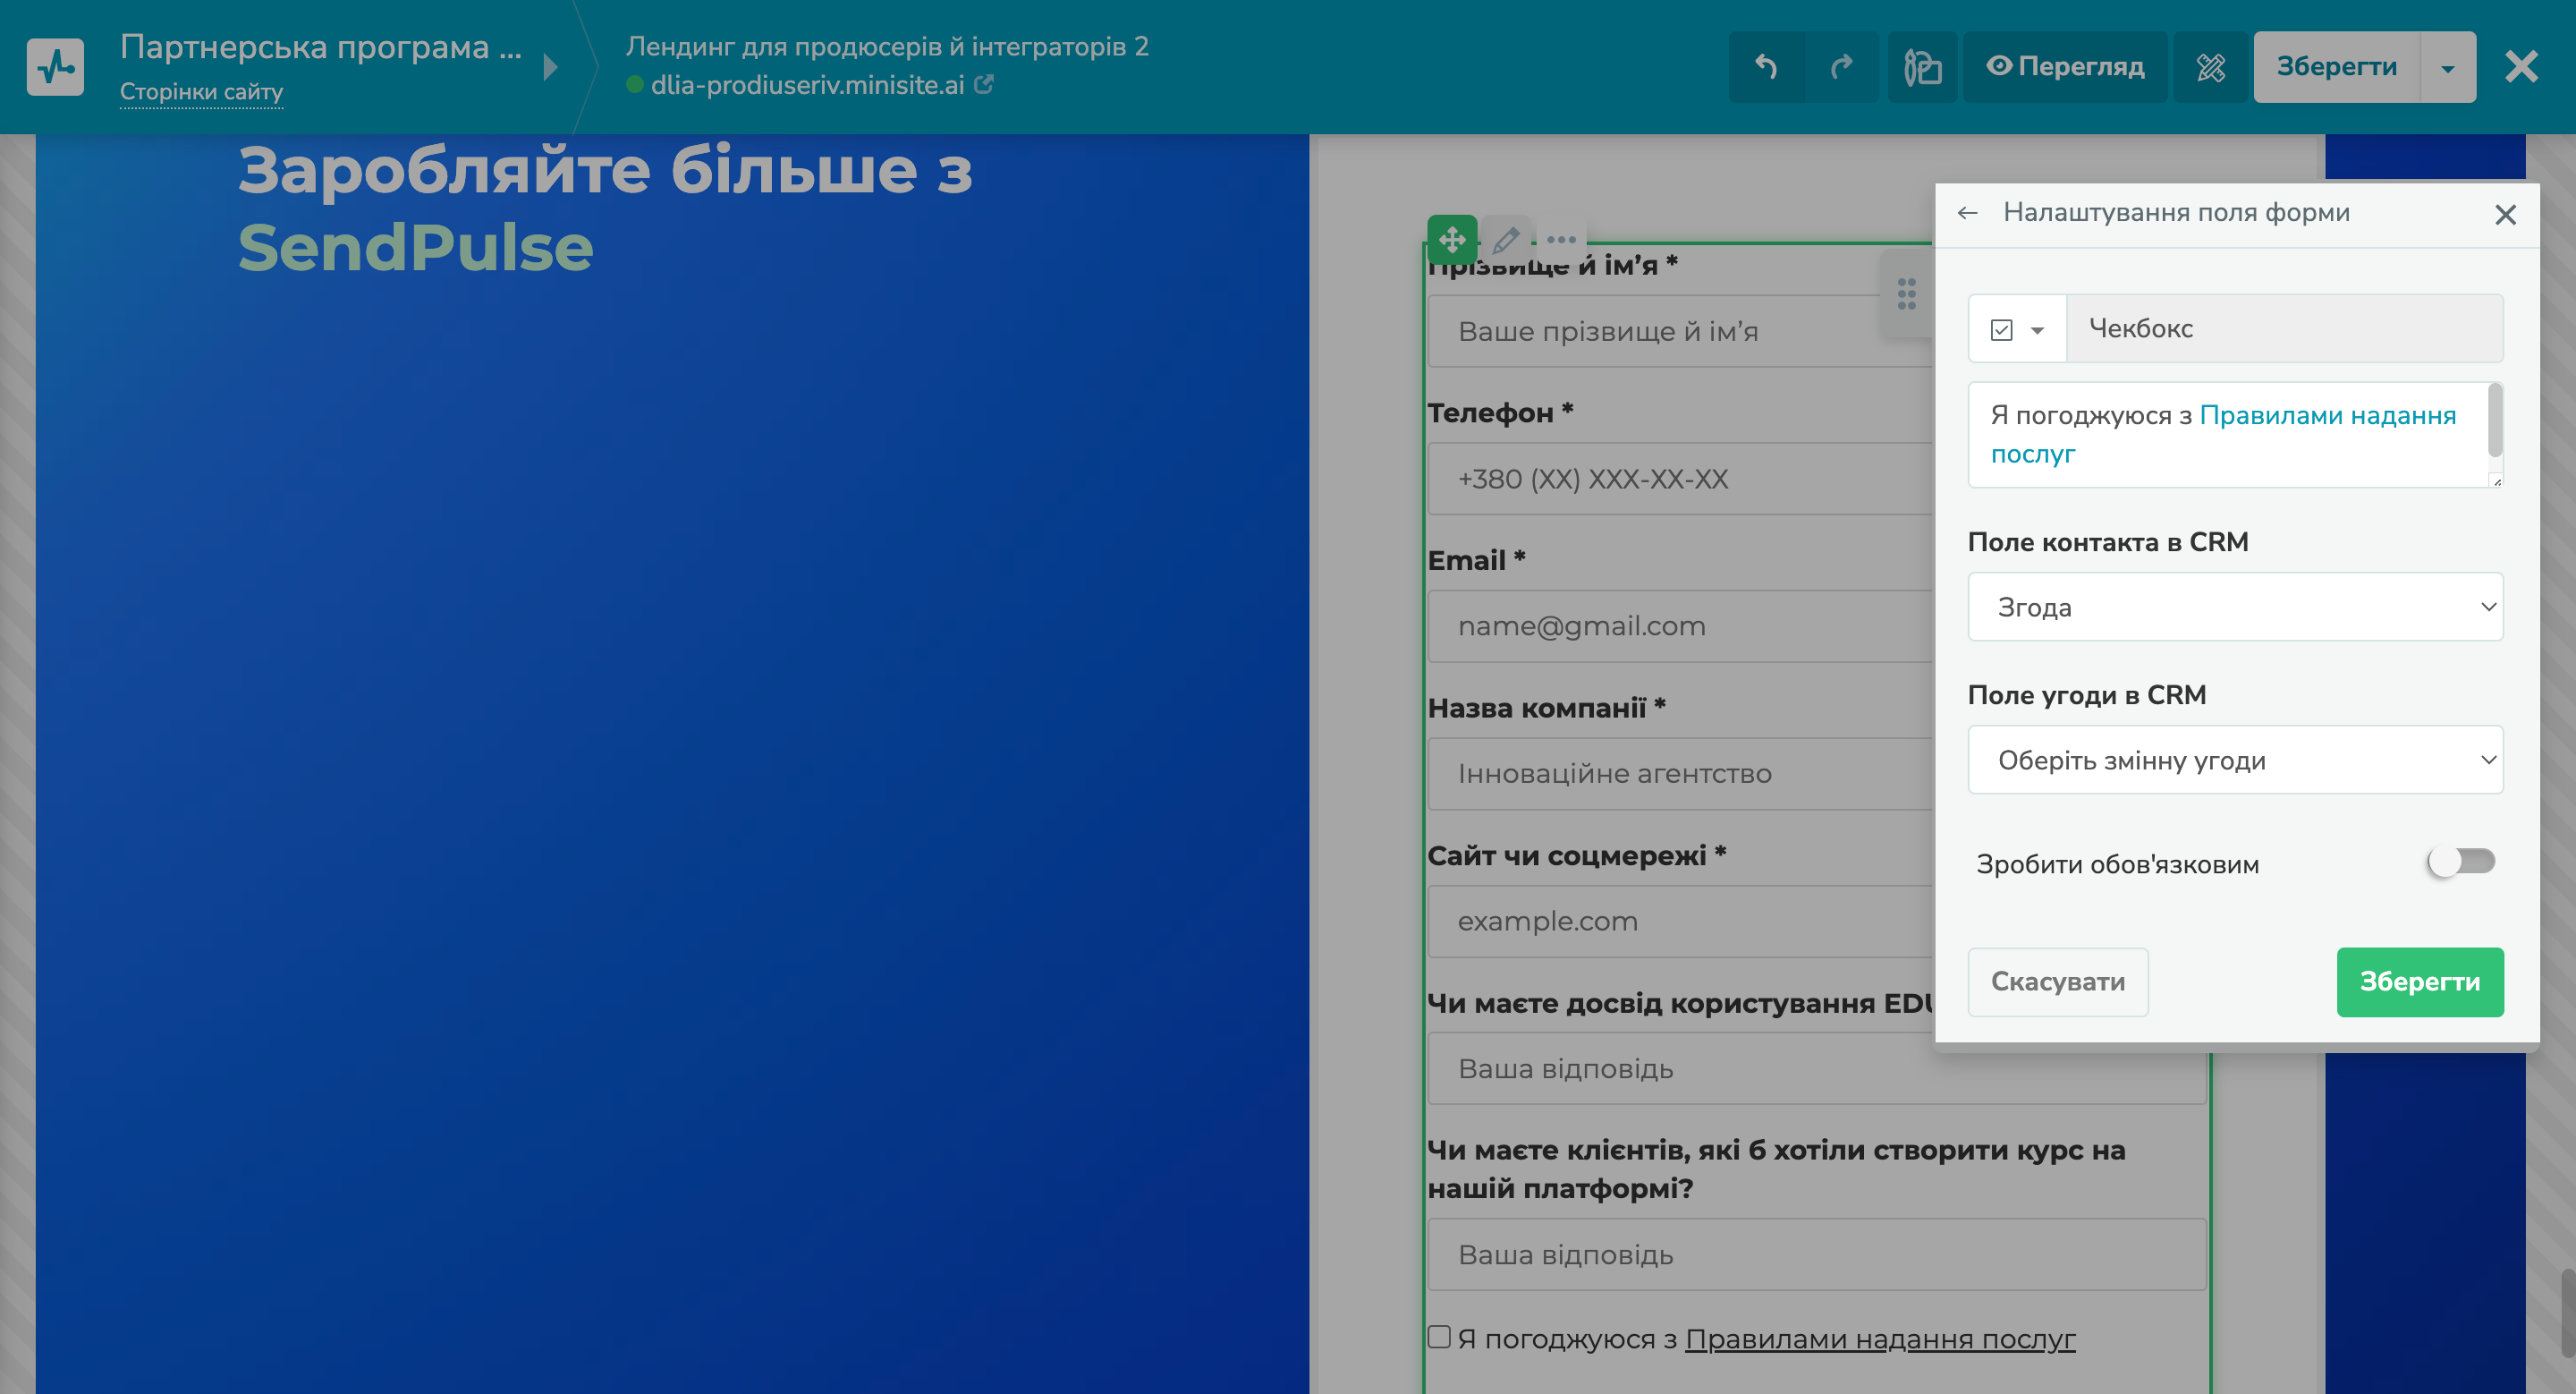Click the SendPulse logo icon
The width and height of the screenshot is (2576, 1394).
(55, 67)
